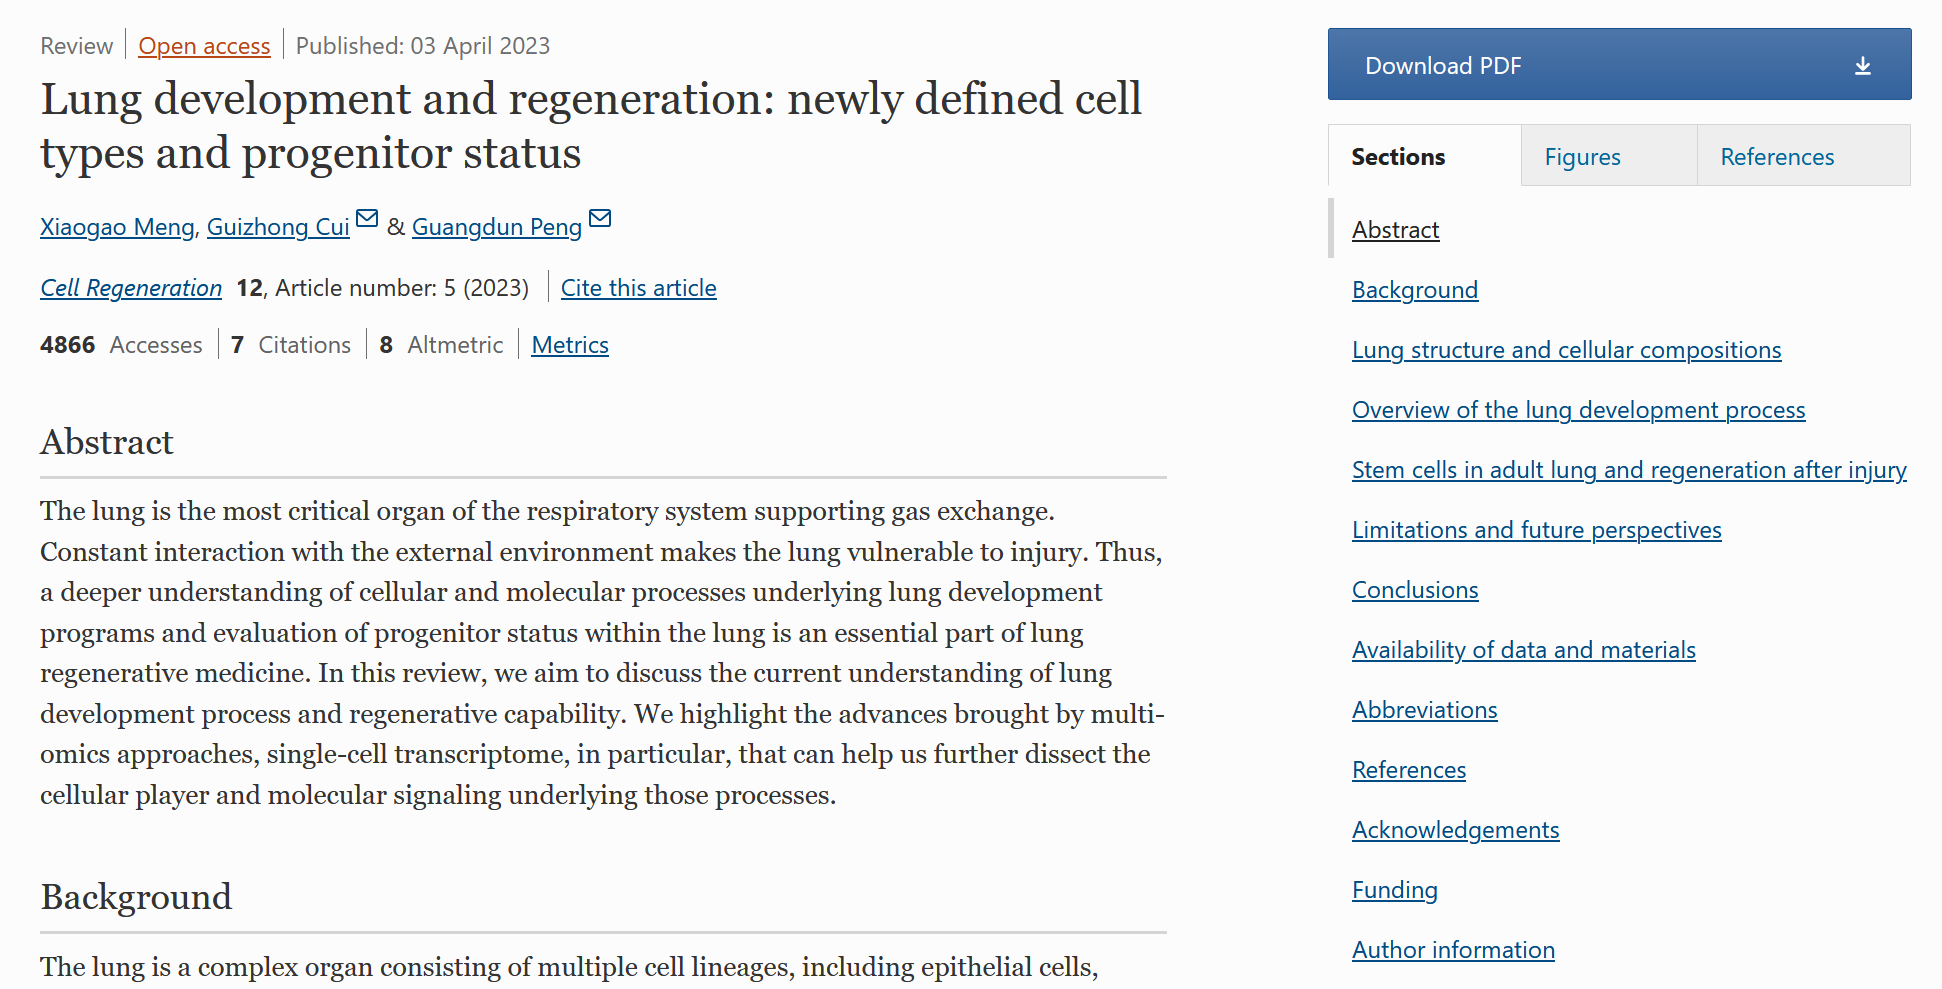This screenshot has width=1942, height=989.
Task: Select the Sections tab
Action: pos(1397,157)
